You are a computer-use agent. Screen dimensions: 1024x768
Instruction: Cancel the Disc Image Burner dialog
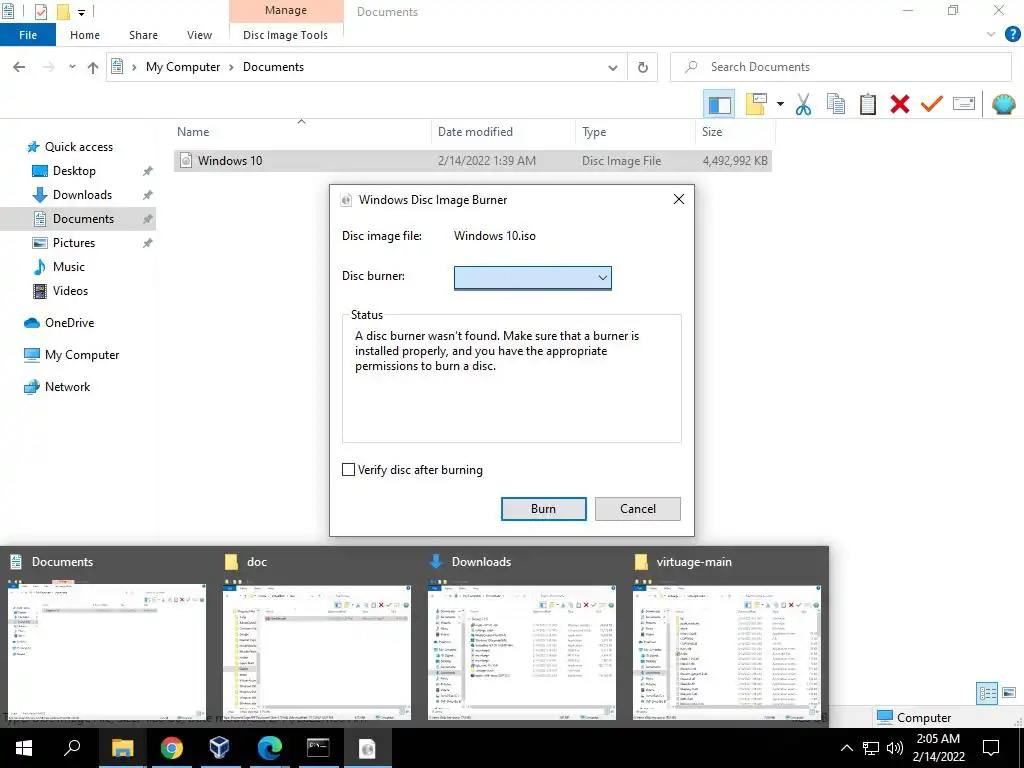[x=637, y=509]
